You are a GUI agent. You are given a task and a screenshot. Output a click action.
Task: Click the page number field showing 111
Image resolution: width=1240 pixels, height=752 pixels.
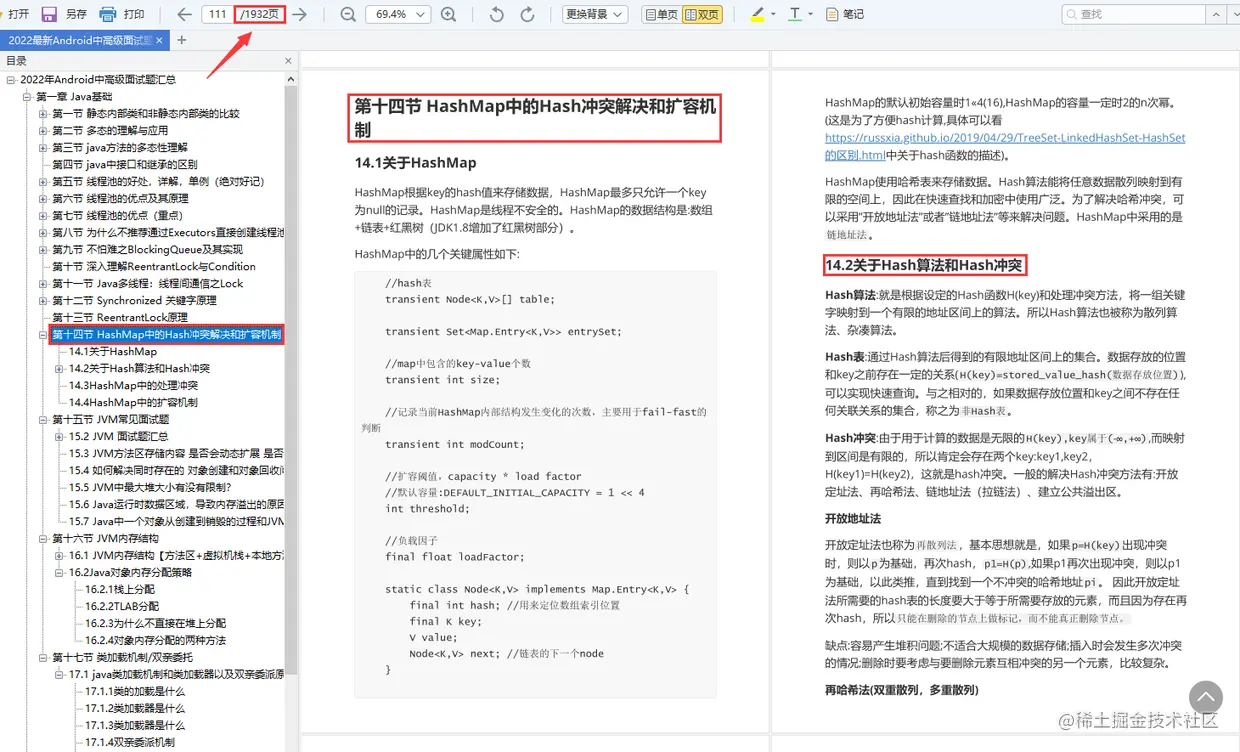pos(218,14)
